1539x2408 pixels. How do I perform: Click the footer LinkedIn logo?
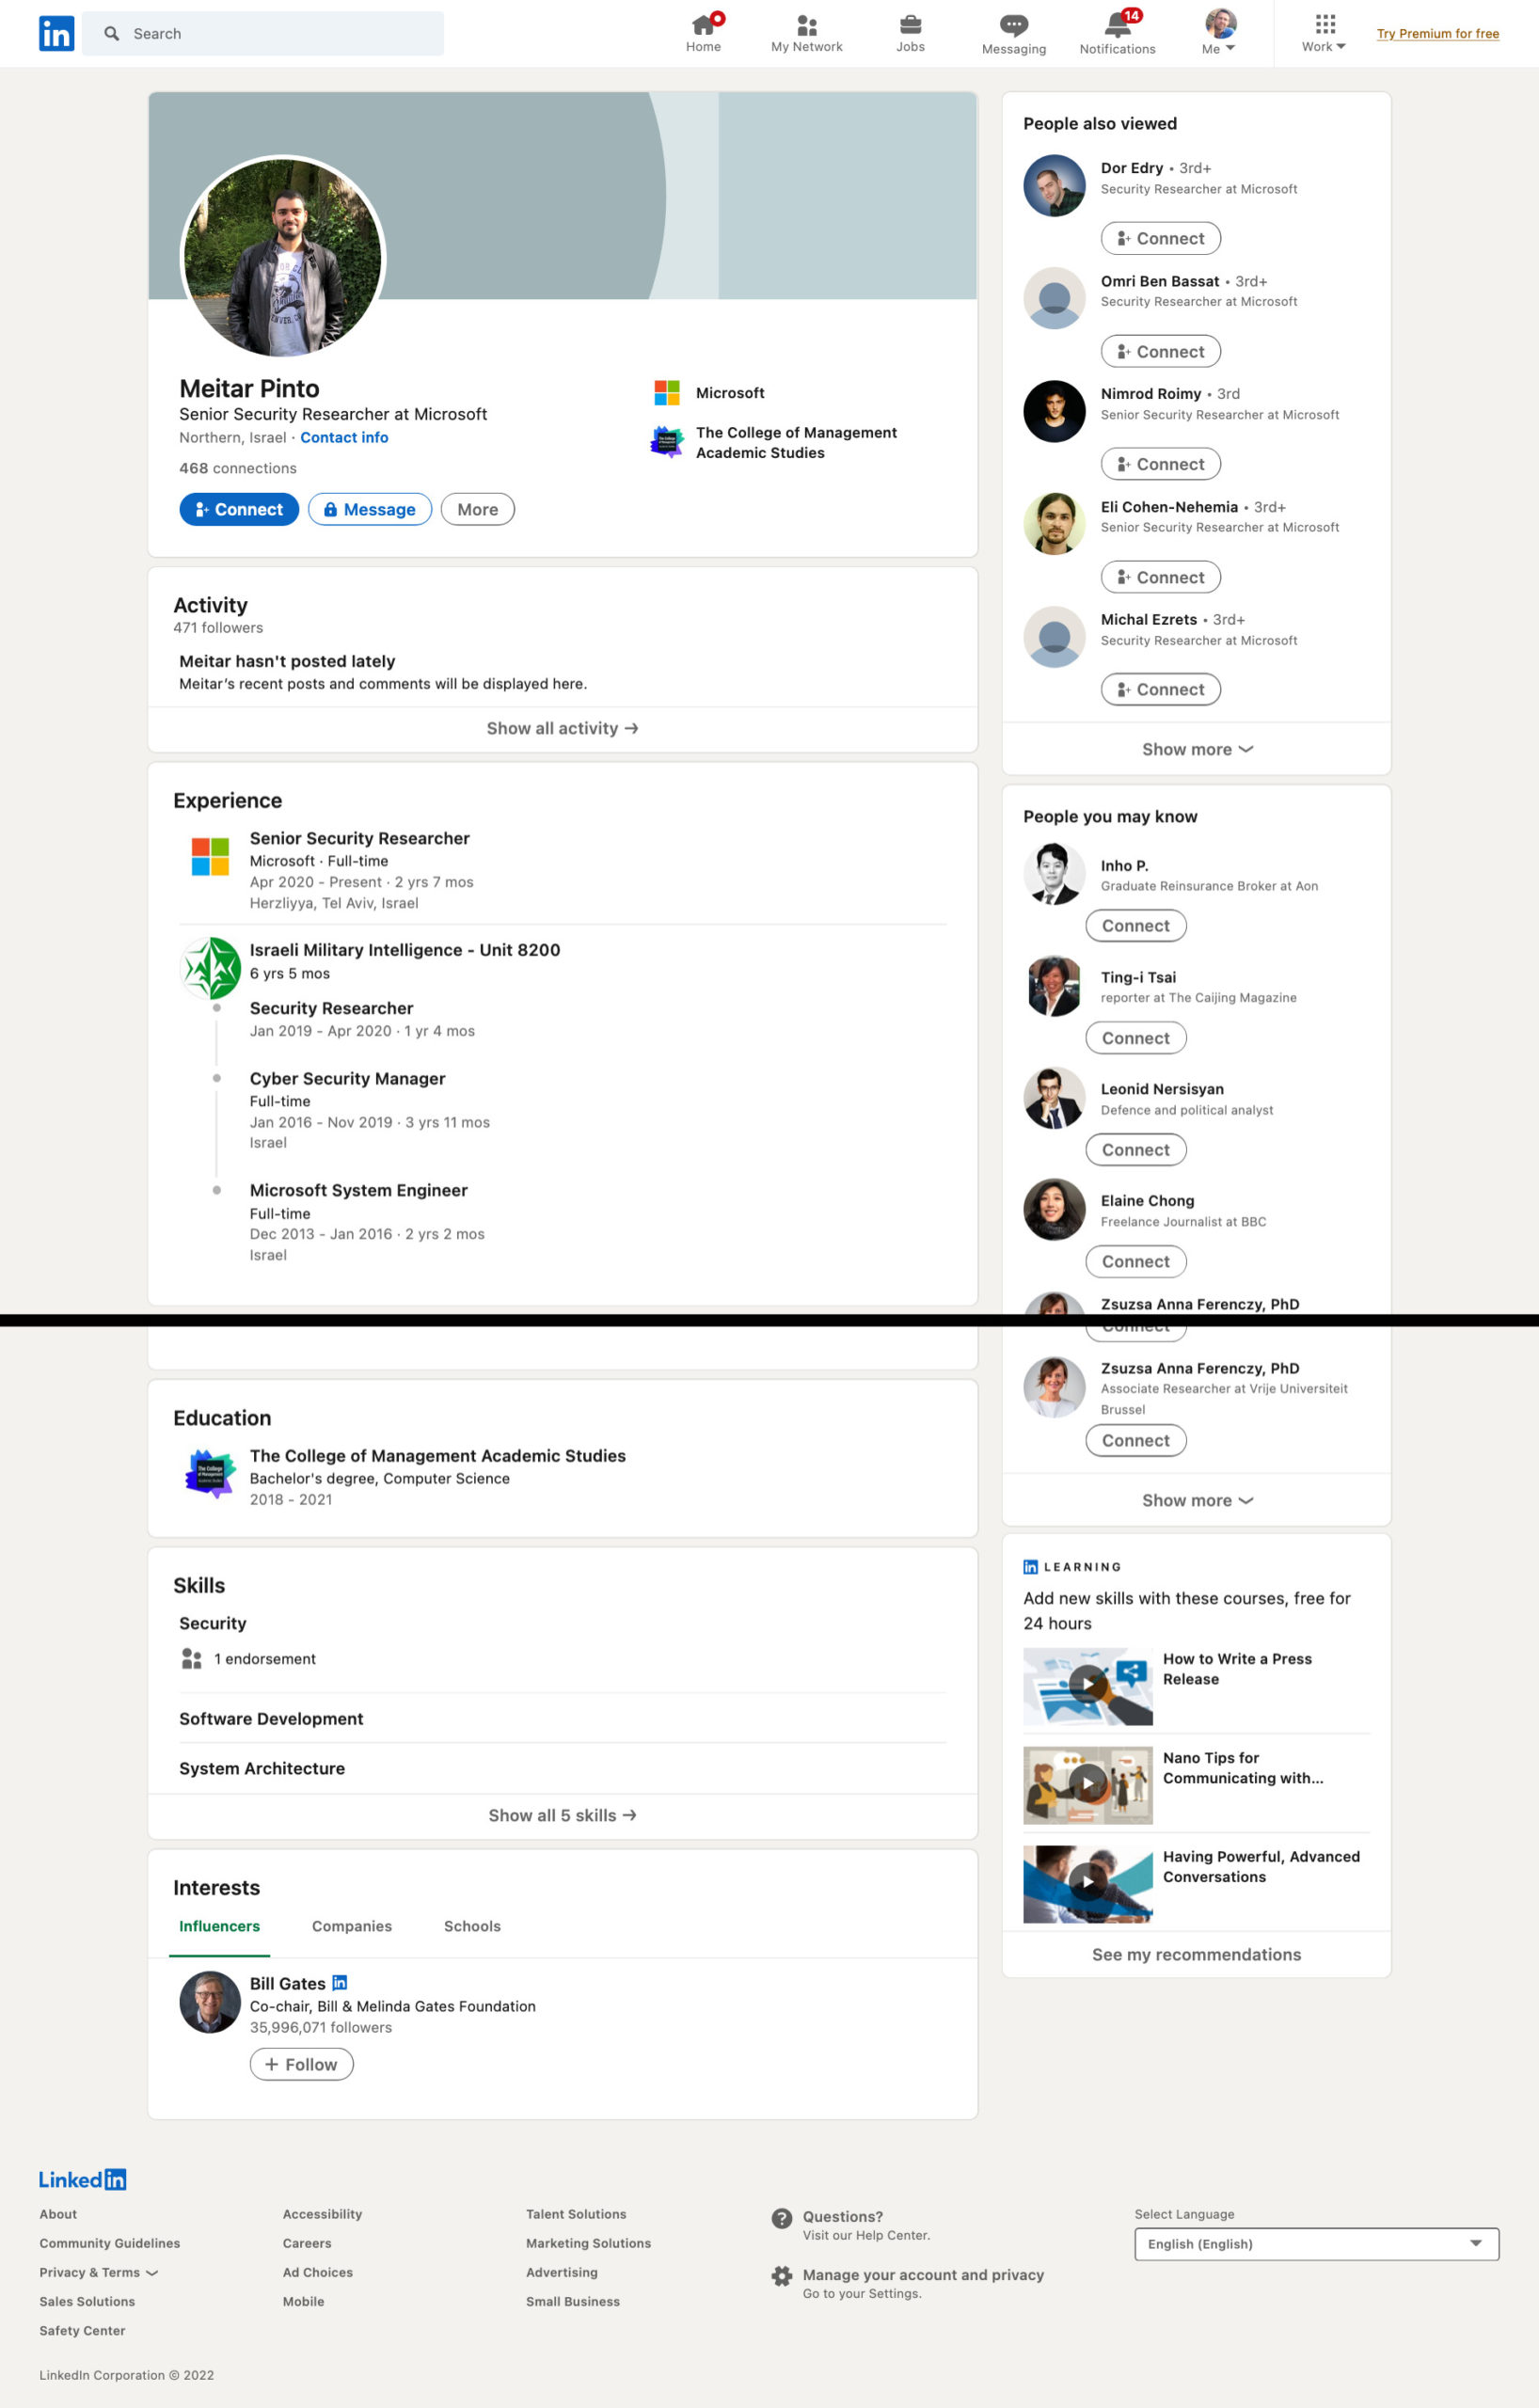click(x=82, y=2180)
